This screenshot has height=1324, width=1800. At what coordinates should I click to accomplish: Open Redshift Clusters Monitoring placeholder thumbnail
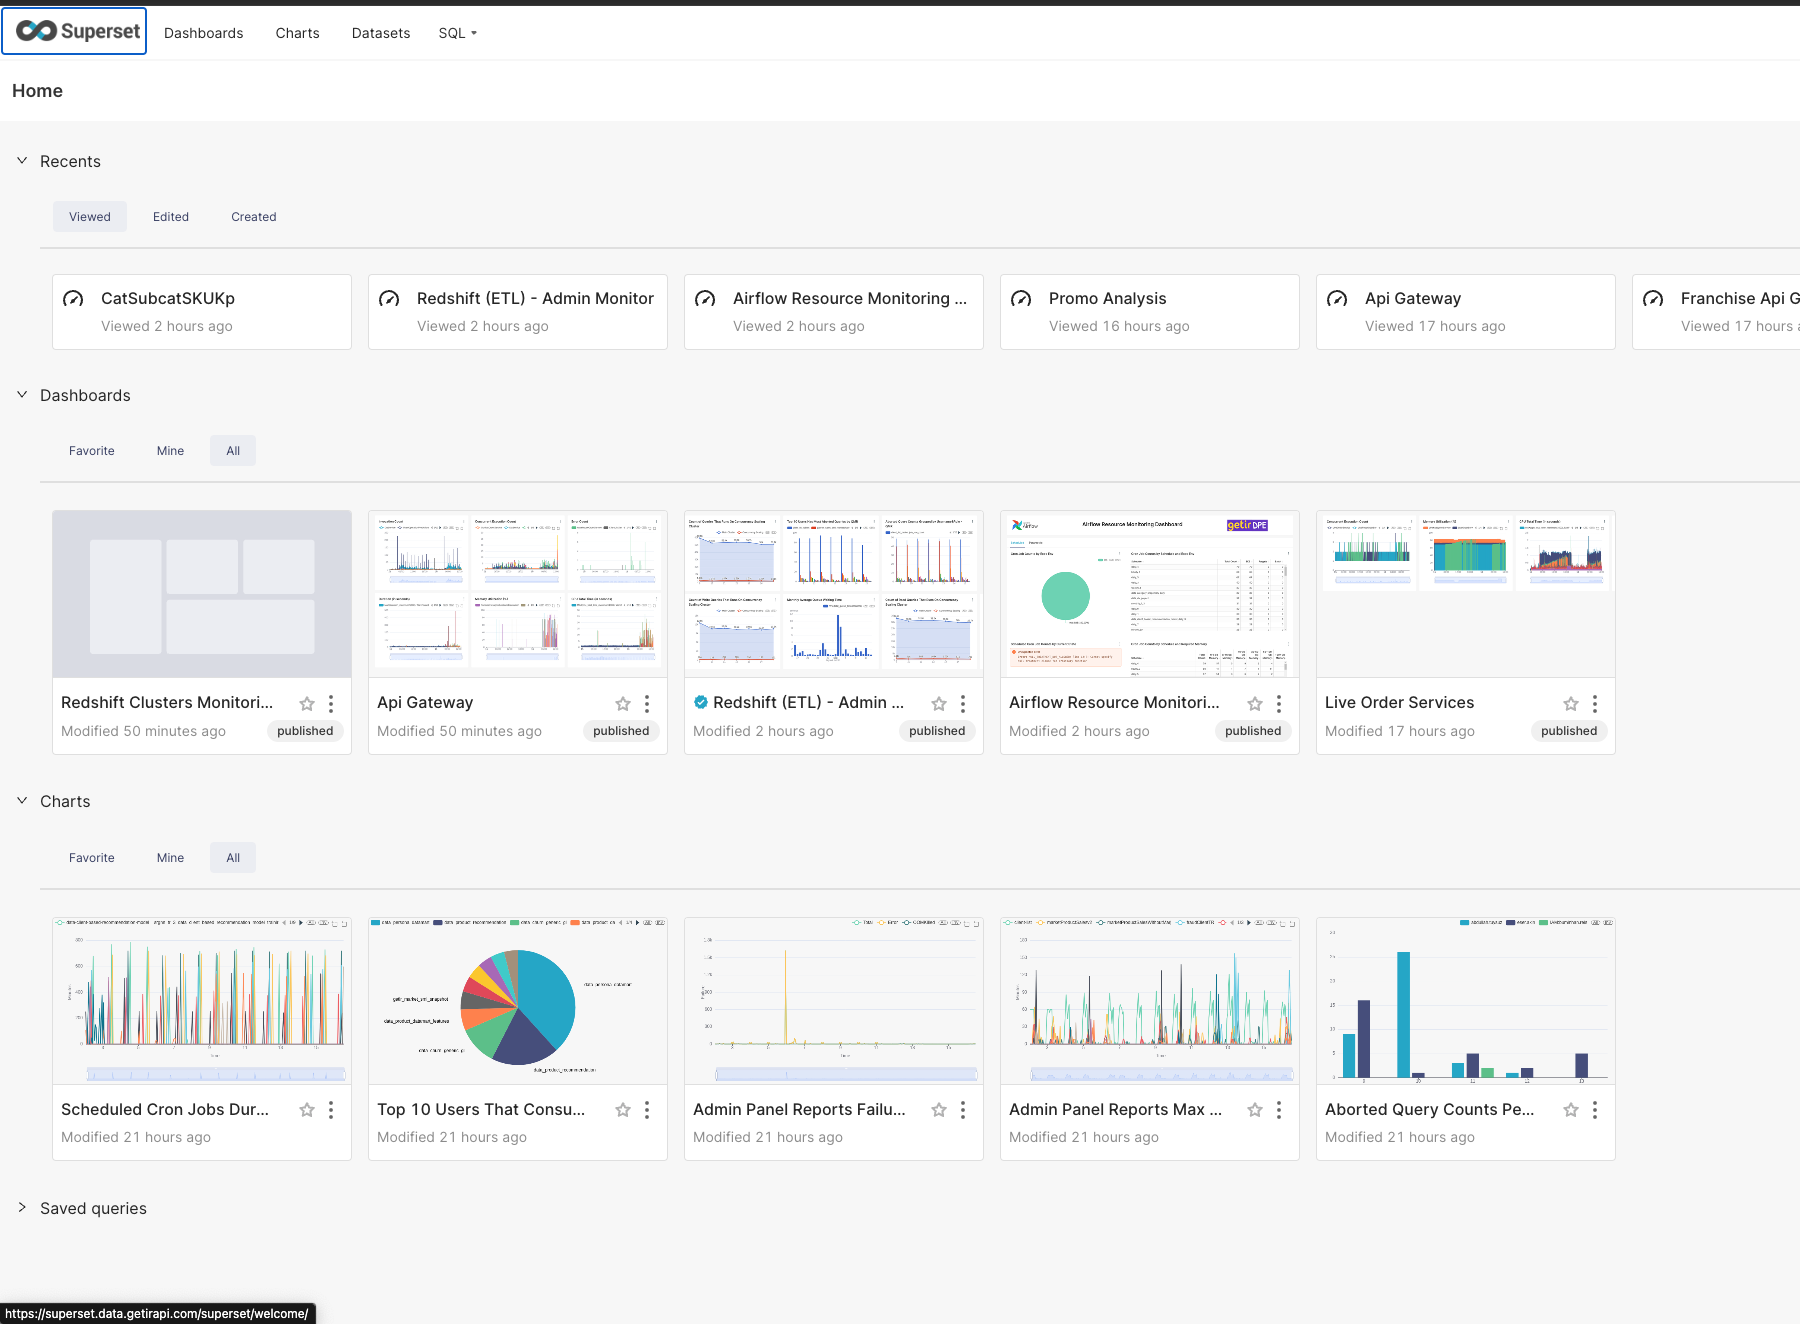[202, 594]
